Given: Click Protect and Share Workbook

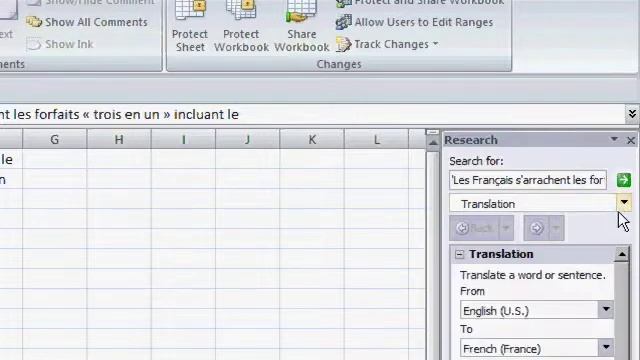Looking at the screenshot, I should 420,3.
